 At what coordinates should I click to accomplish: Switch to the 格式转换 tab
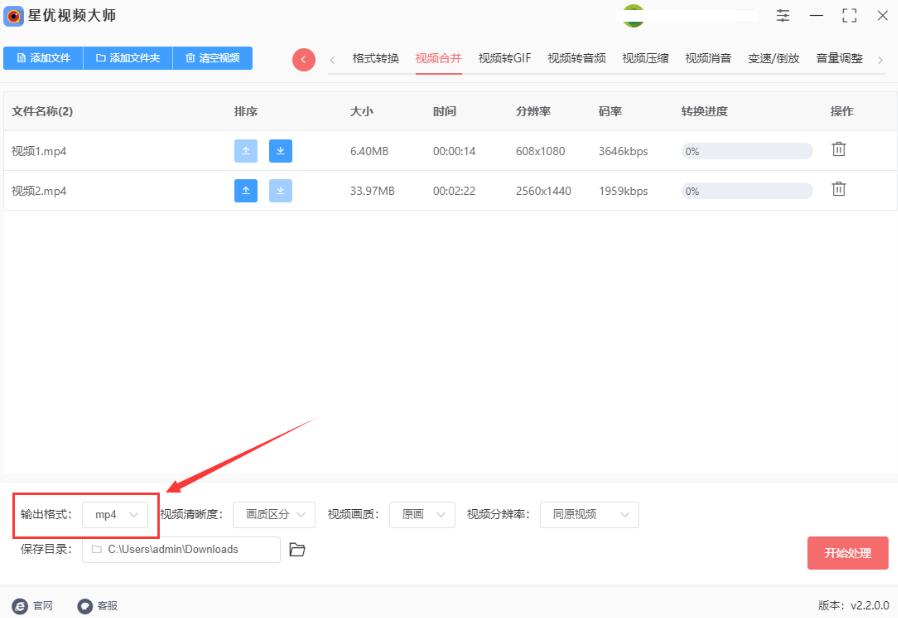pyautogui.click(x=371, y=57)
